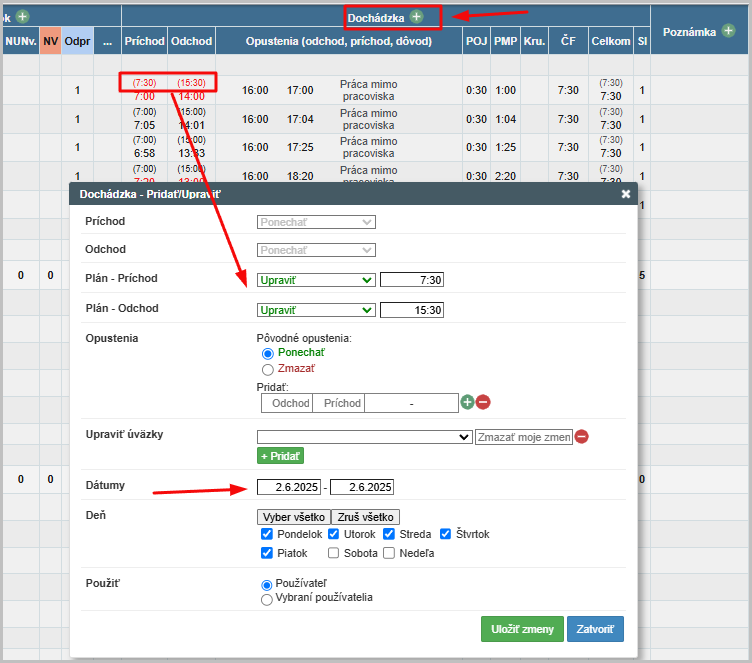Click the end date field 2.6.2025
Viewport: 752px width, 663px height.
pos(362,487)
